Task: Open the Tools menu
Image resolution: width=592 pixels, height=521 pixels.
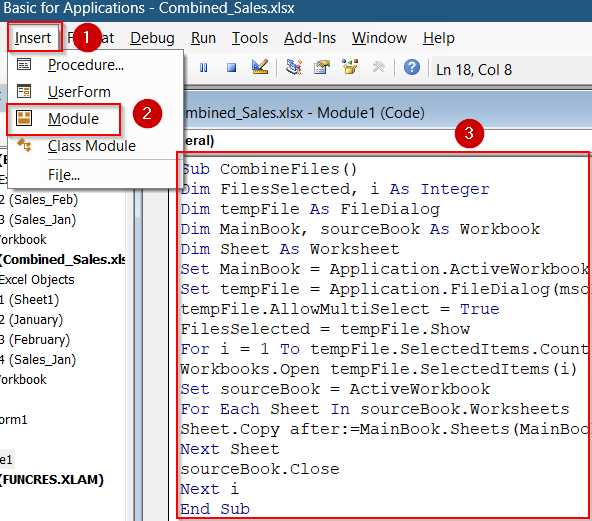Action: (x=250, y=38)
